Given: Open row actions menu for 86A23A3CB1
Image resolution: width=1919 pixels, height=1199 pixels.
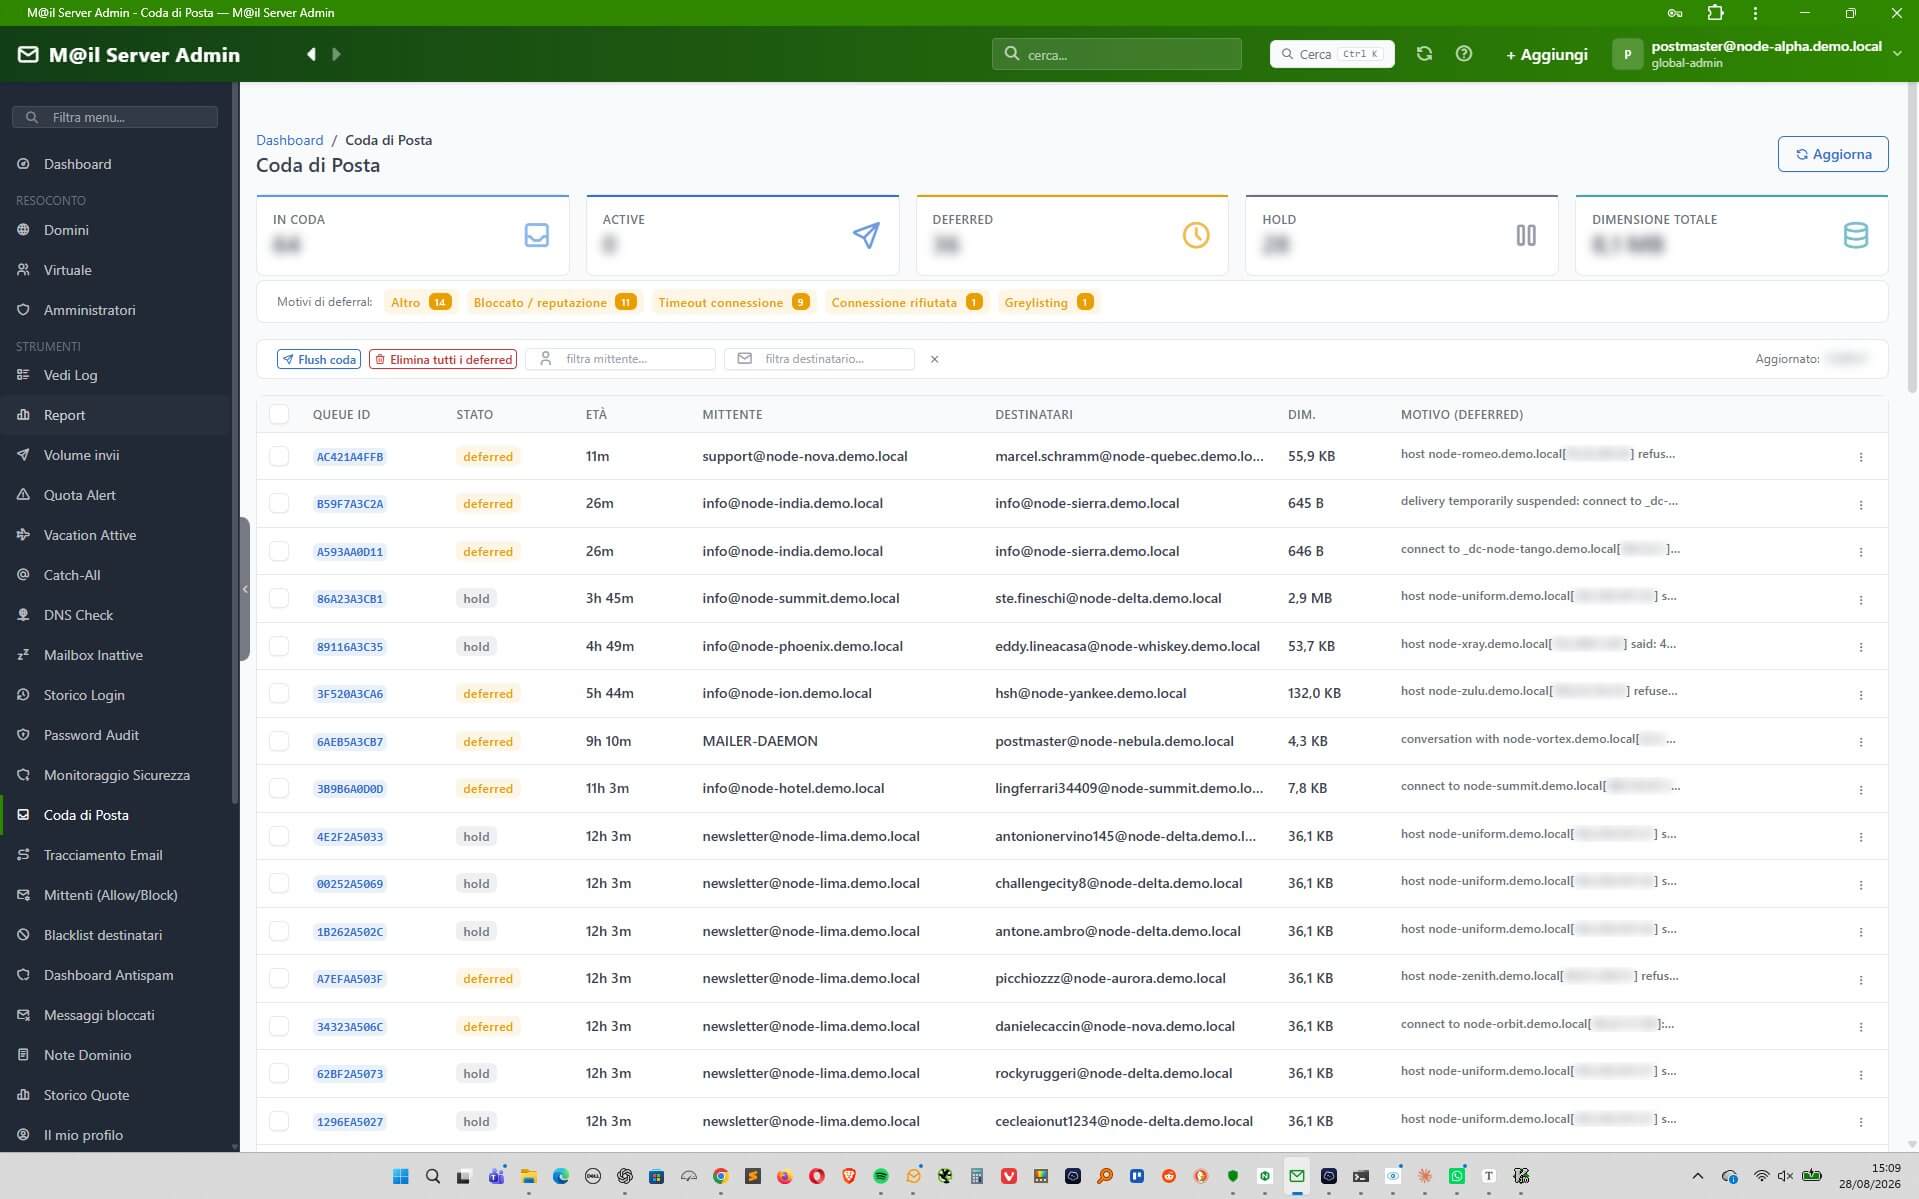Looking at the screenshot, I should point(1861,600).
